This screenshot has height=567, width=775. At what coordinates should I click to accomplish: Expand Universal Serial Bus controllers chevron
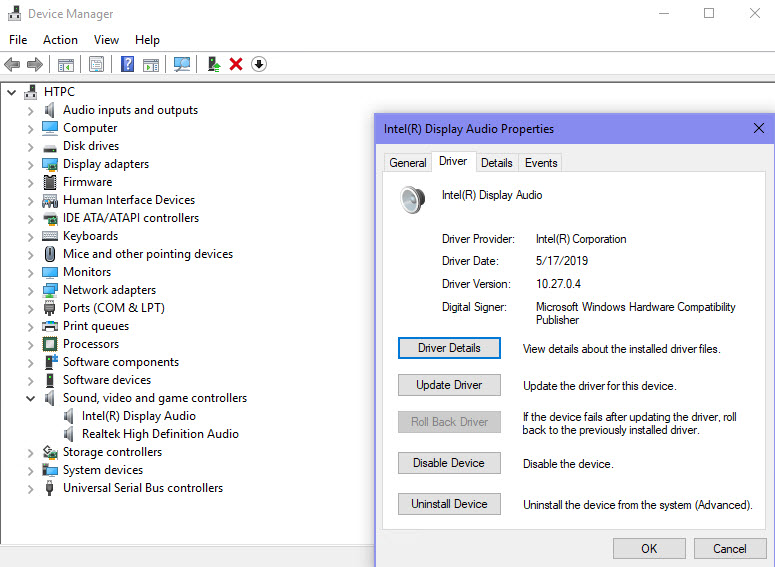[x=30, y=489]
